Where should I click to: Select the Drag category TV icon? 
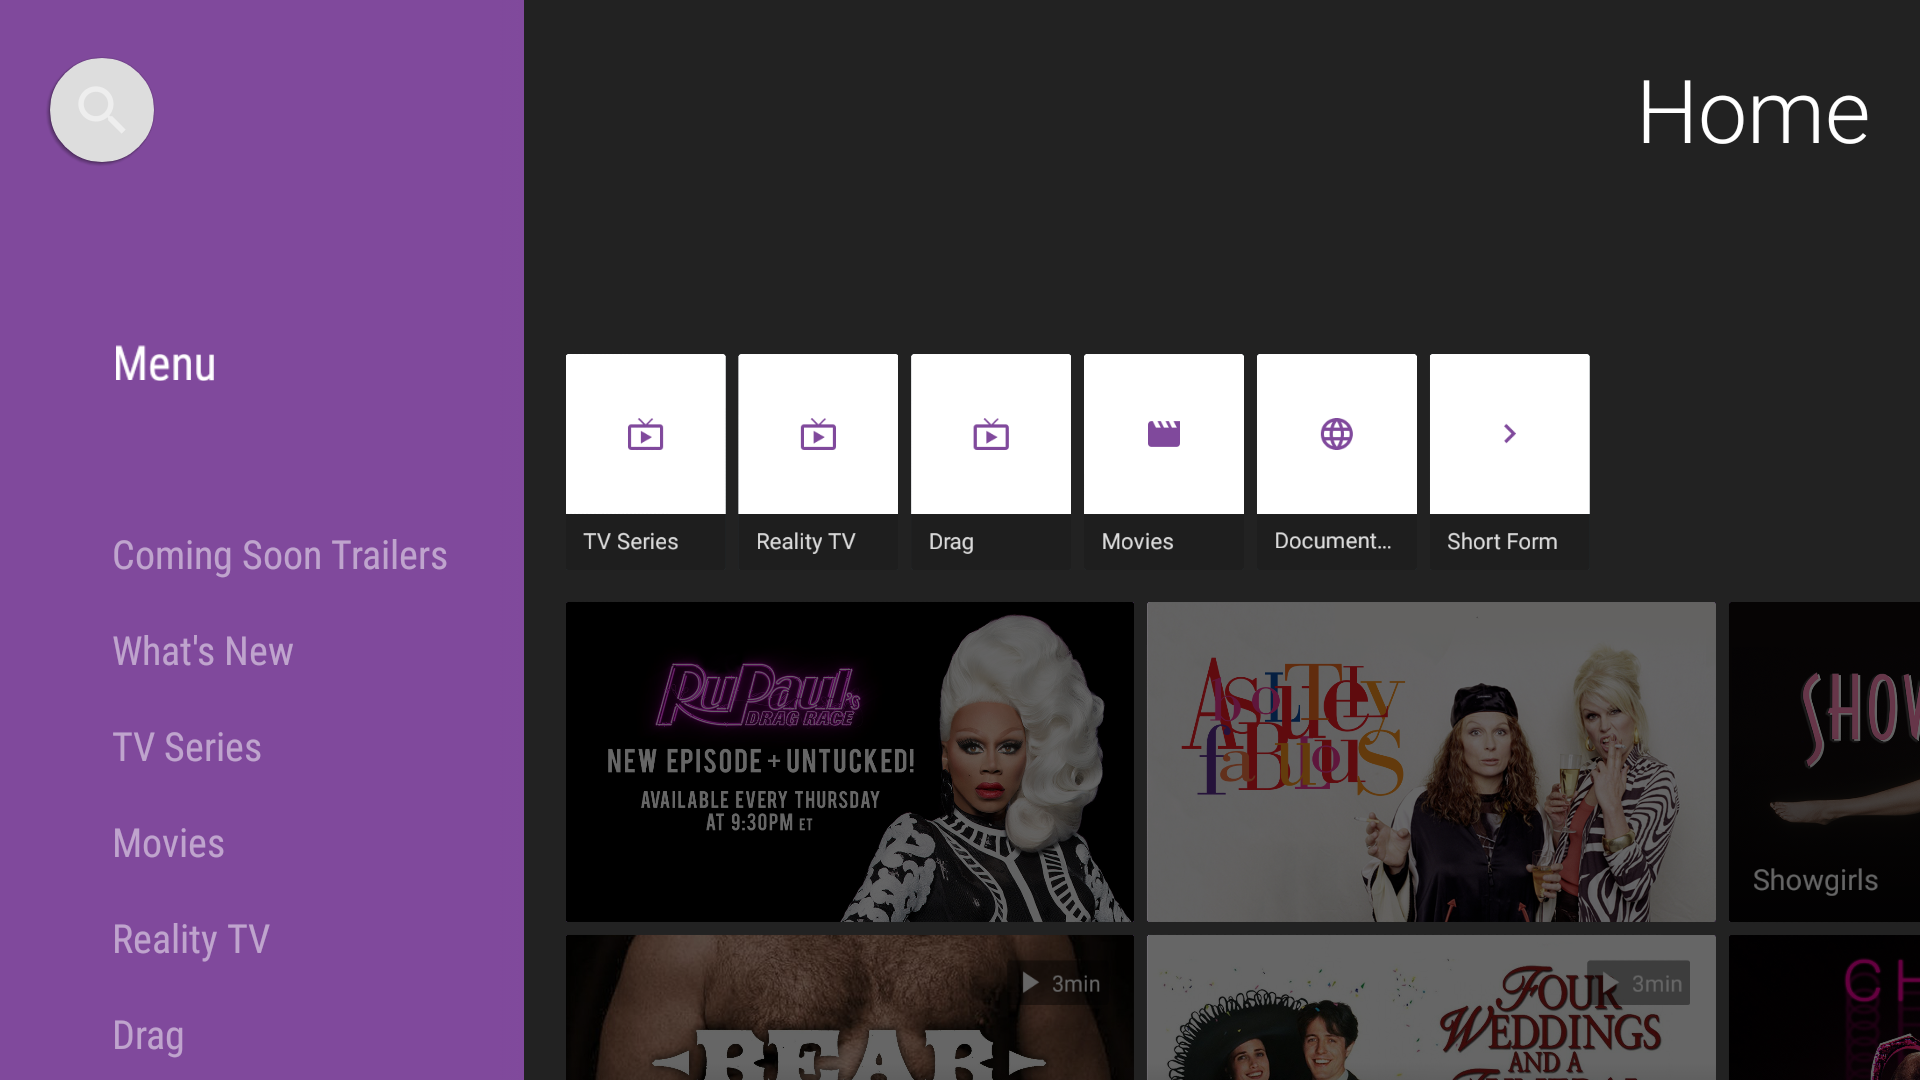(990, 434)
